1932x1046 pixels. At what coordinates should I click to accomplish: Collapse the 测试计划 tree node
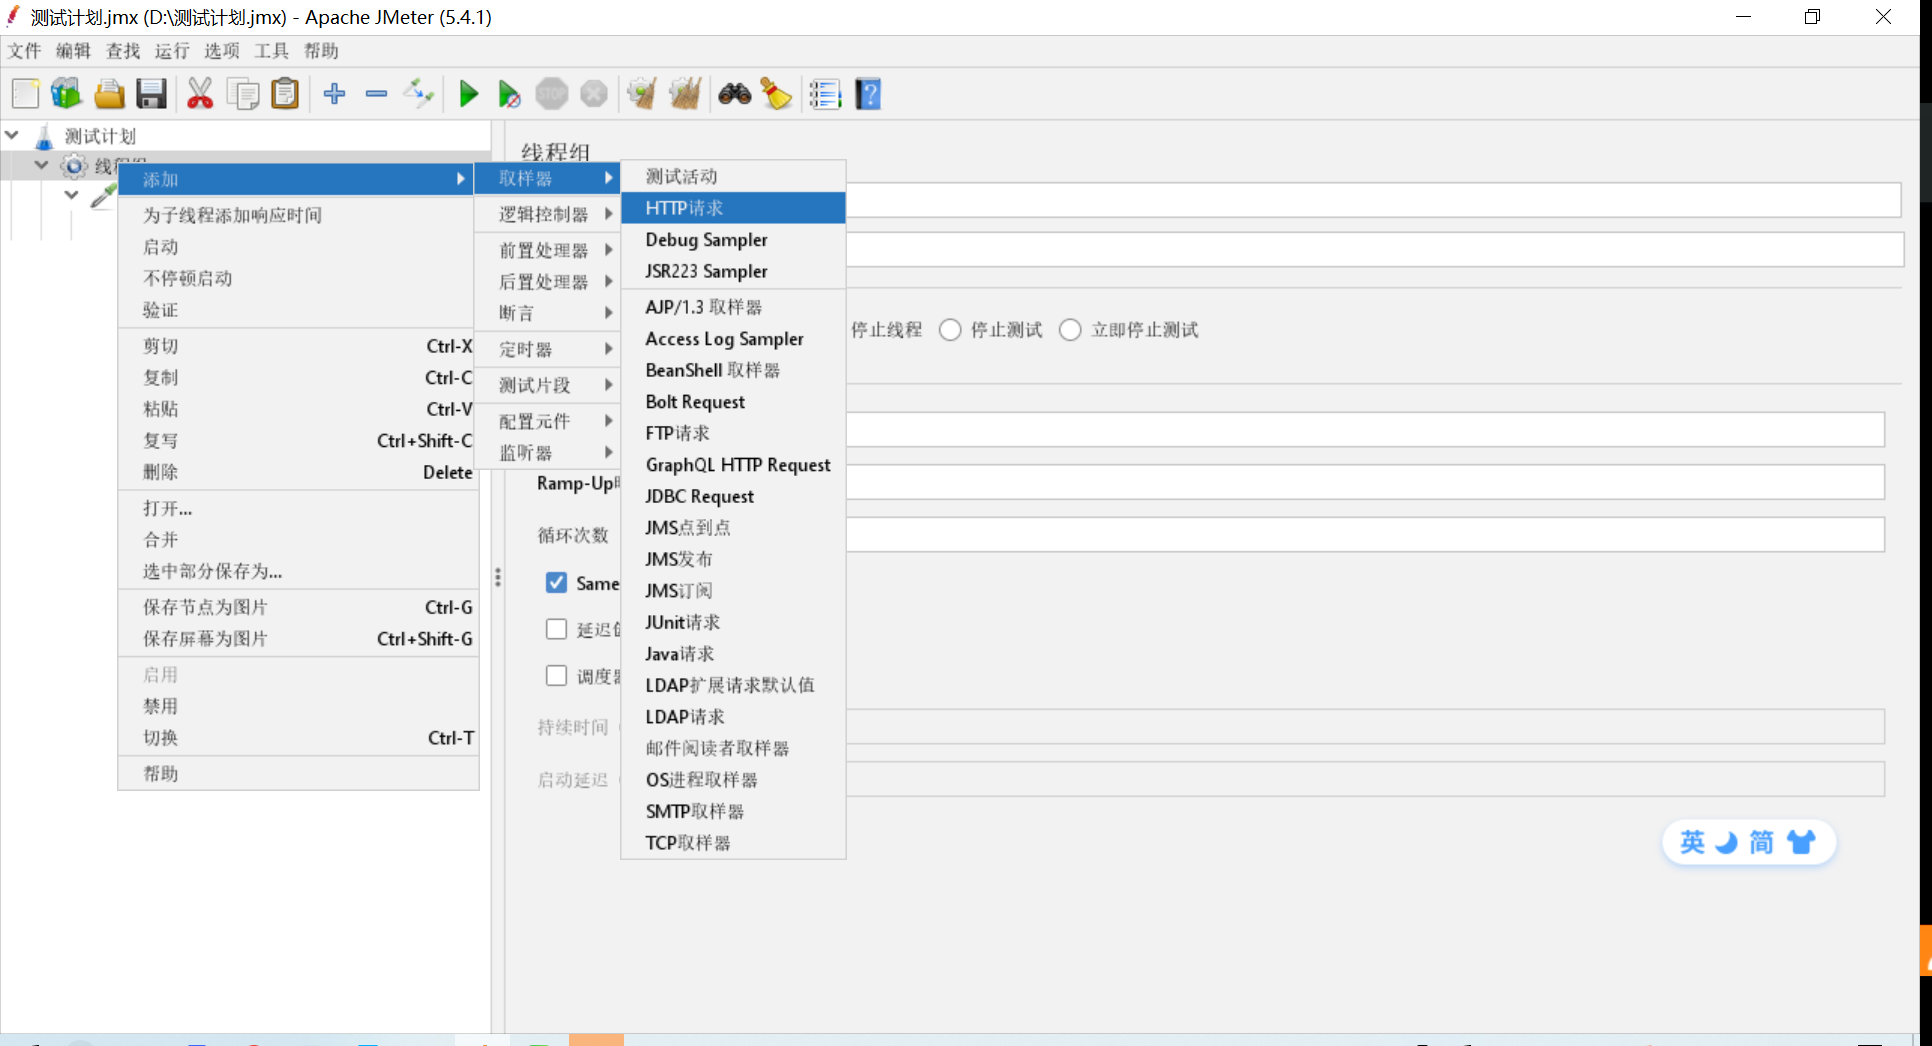[12, 135]
